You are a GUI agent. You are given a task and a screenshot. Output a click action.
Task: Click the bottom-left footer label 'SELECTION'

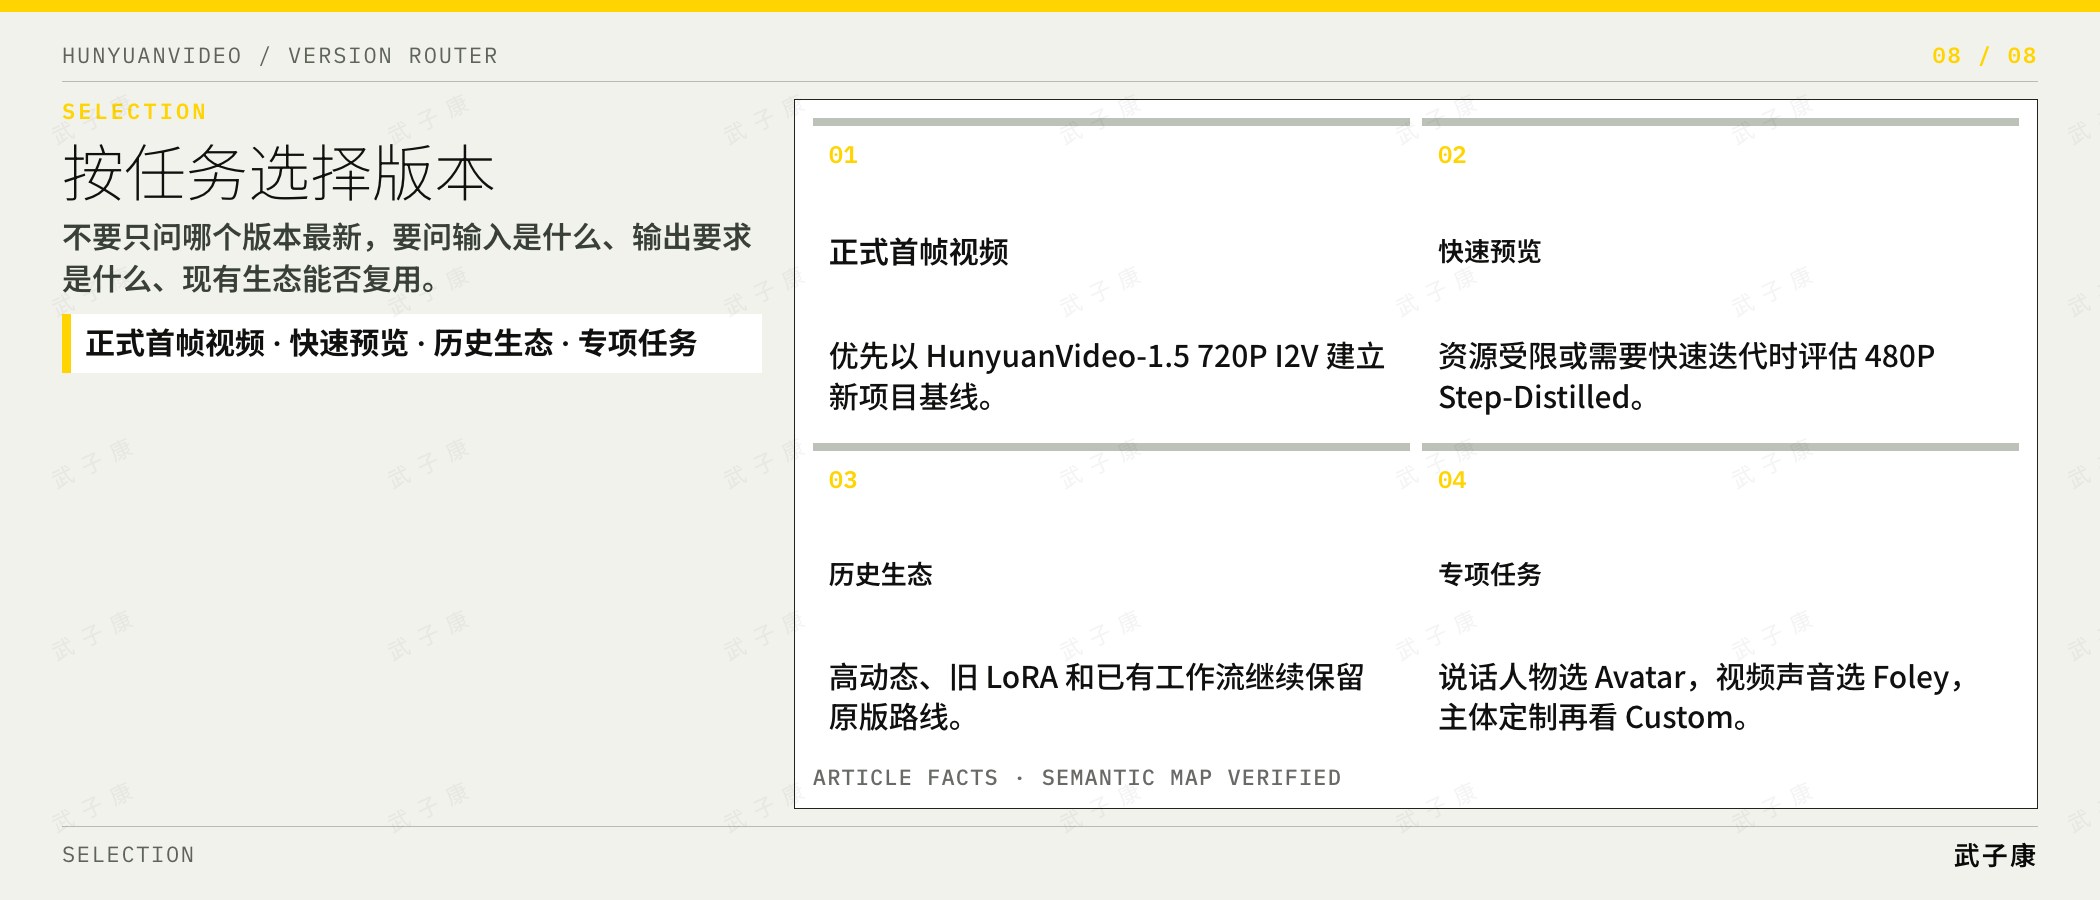point(128,855)
